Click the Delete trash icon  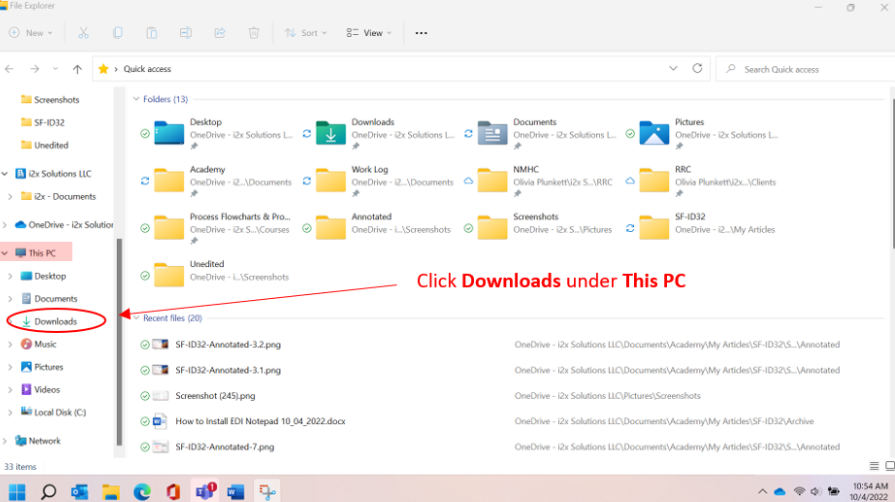[254, 33]
